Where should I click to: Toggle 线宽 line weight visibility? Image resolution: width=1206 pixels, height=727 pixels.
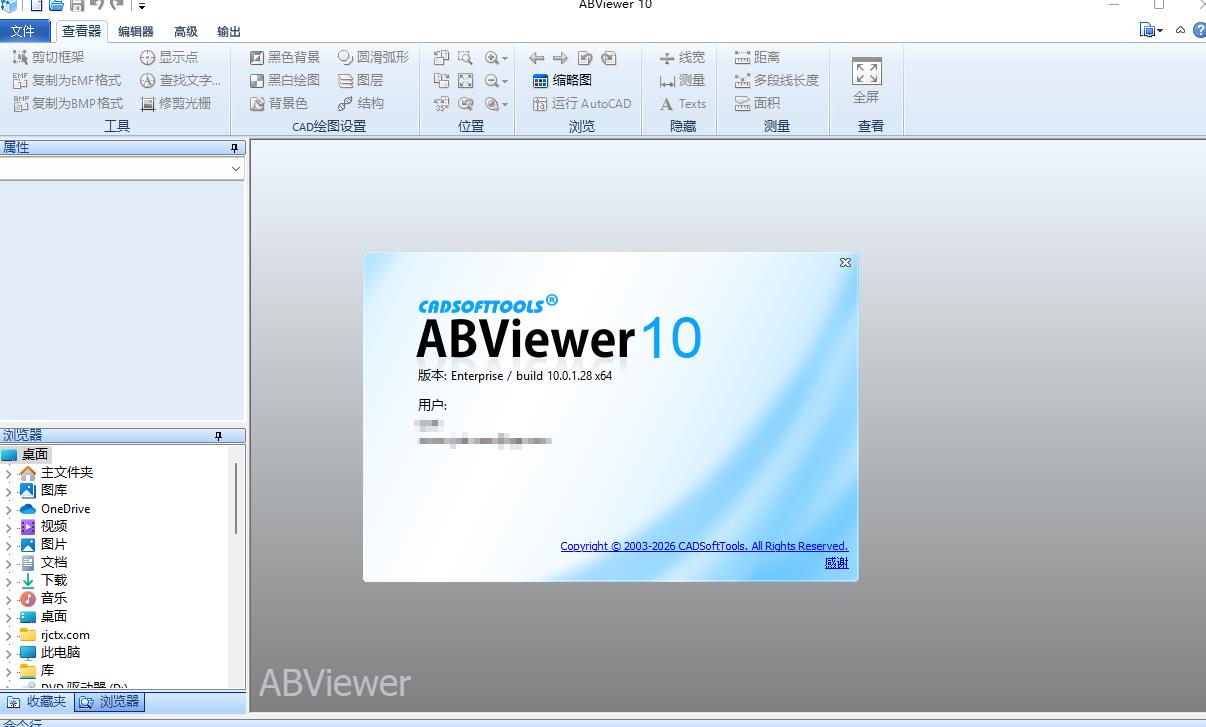point(682,57)
